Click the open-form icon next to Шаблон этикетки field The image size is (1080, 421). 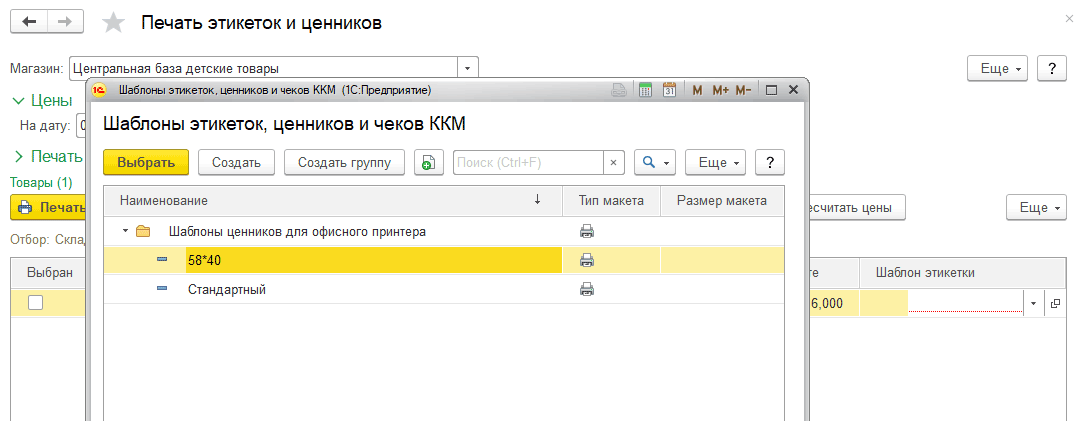(x=1055, y=302)
